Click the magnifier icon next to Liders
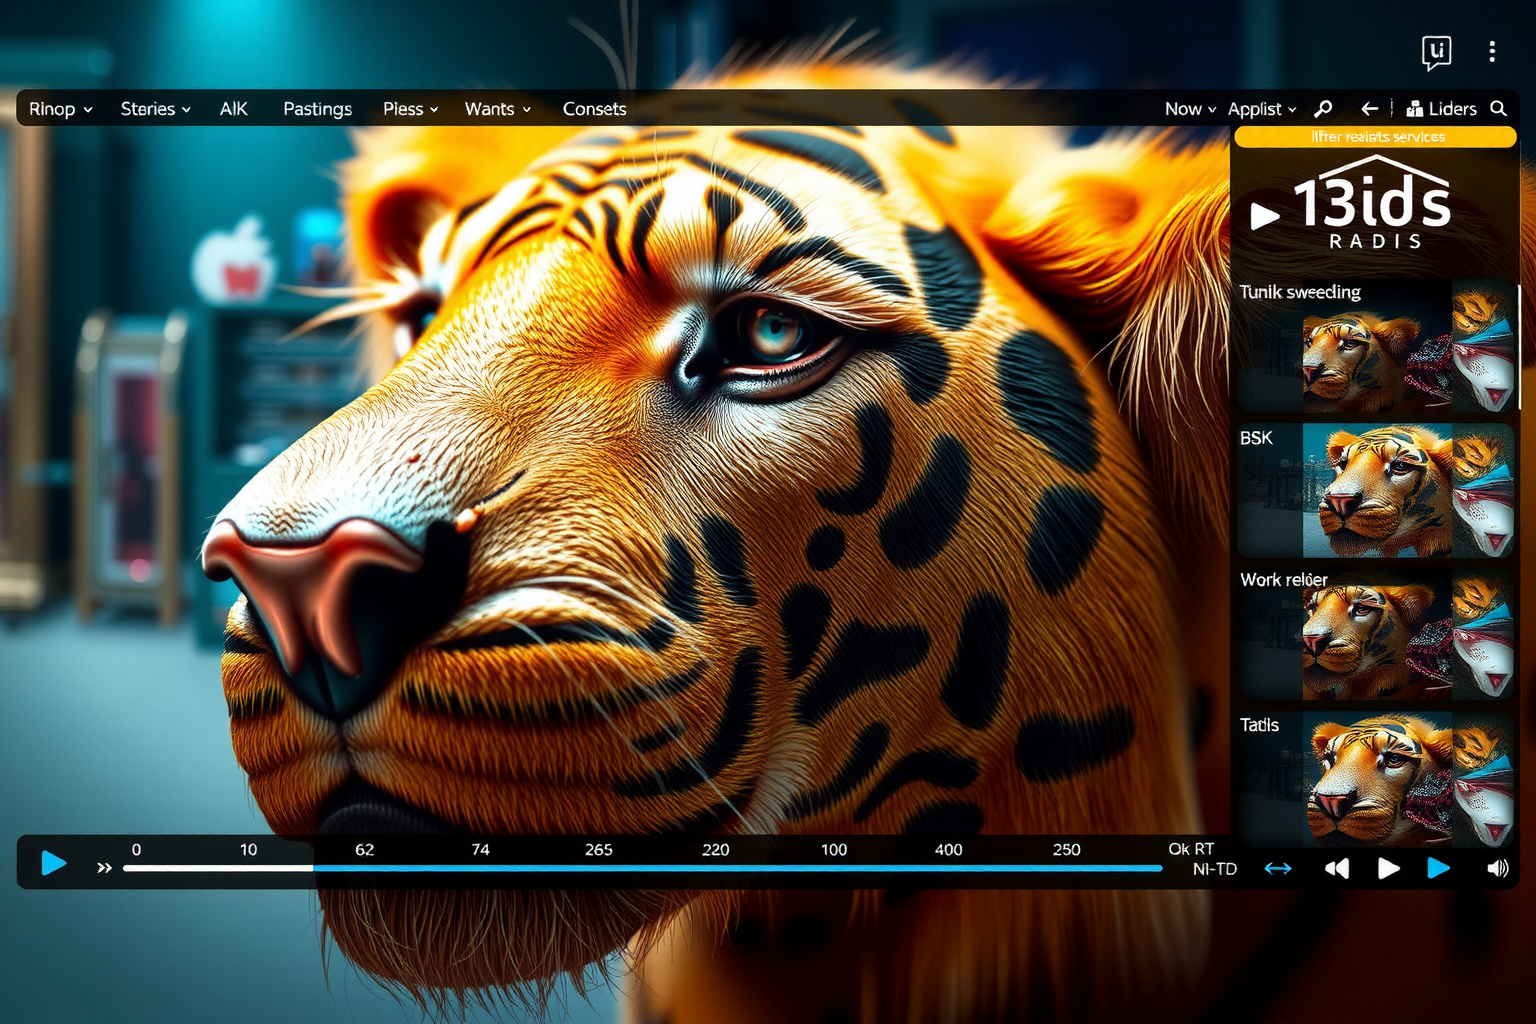The height and width of the screenshot is (1024, 1536). pyautogui.click(x=1498, y=109)
